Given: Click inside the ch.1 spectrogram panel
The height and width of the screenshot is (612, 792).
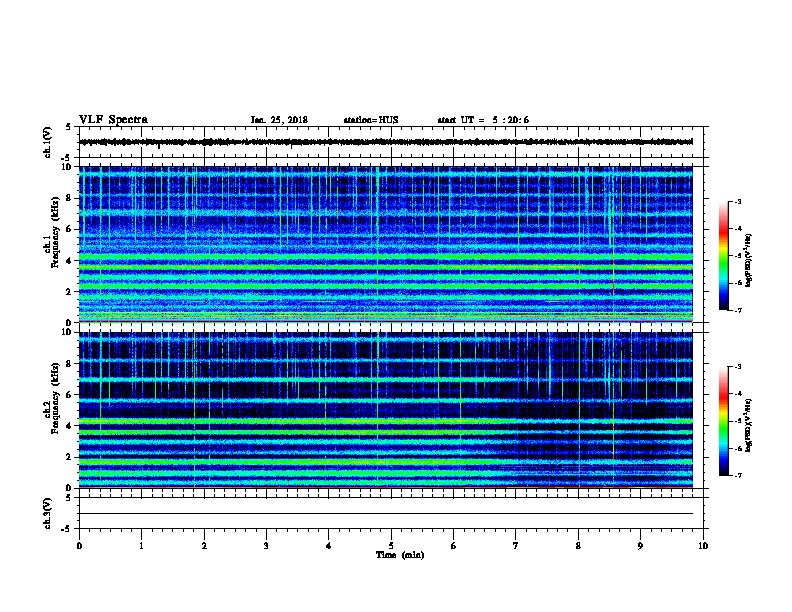Looking at the screenshot, I should [x=386, y=244].
